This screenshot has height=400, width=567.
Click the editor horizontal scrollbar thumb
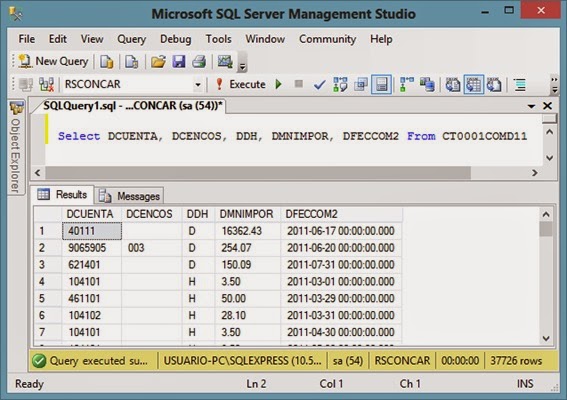[x=258, y=173]
